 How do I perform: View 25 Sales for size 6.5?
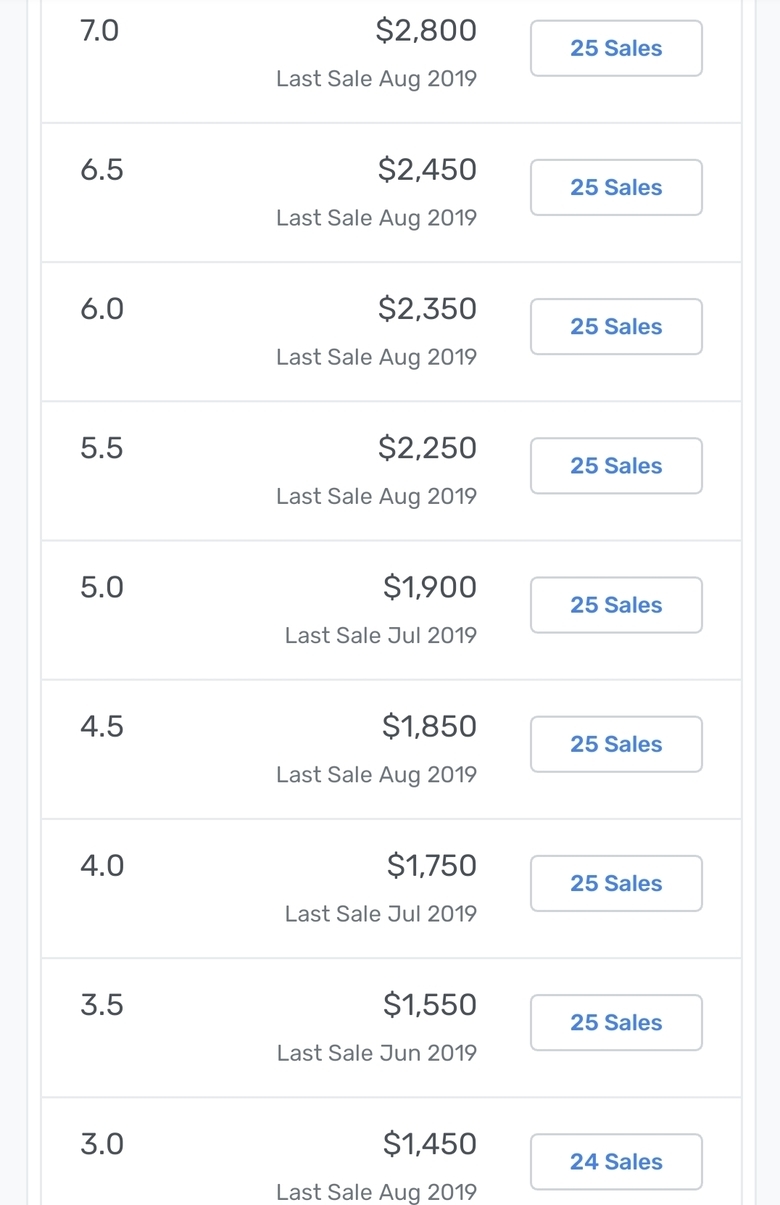click(616, 187)
